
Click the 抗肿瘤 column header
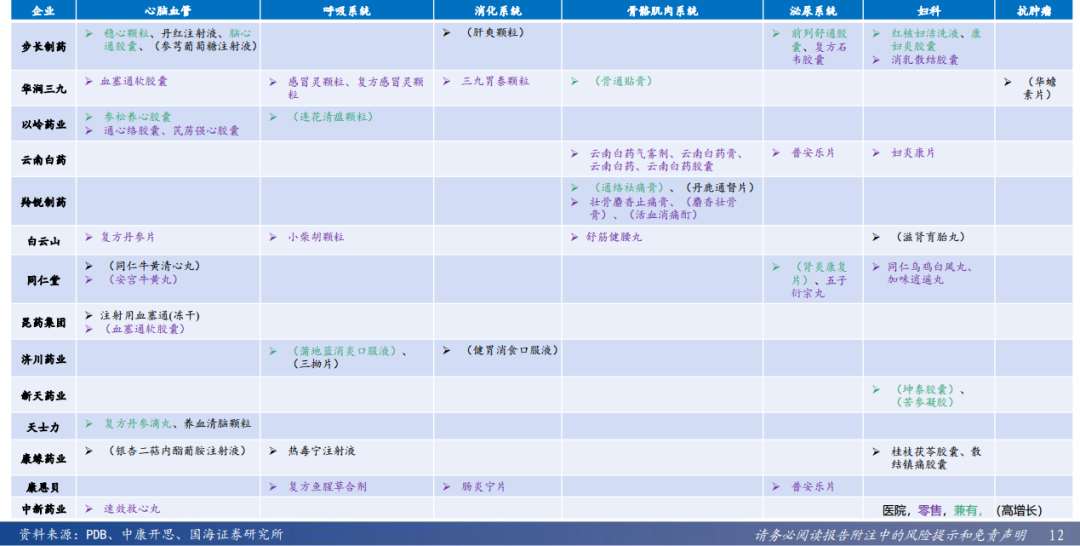tap(1033, 10)
